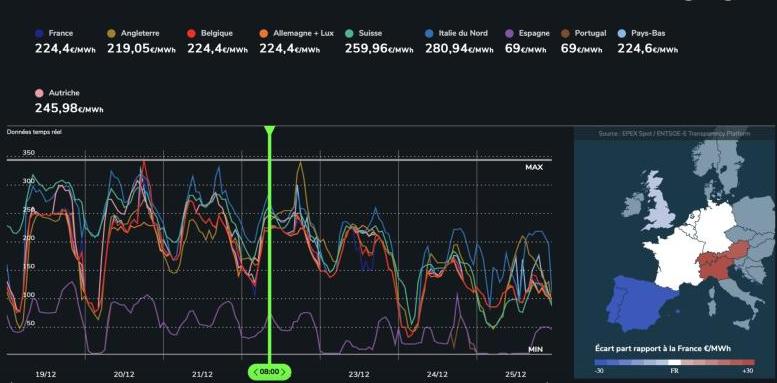This screenshot has width=777, height=383.
Task: Select the France legend label
Action: coord(61,33)
